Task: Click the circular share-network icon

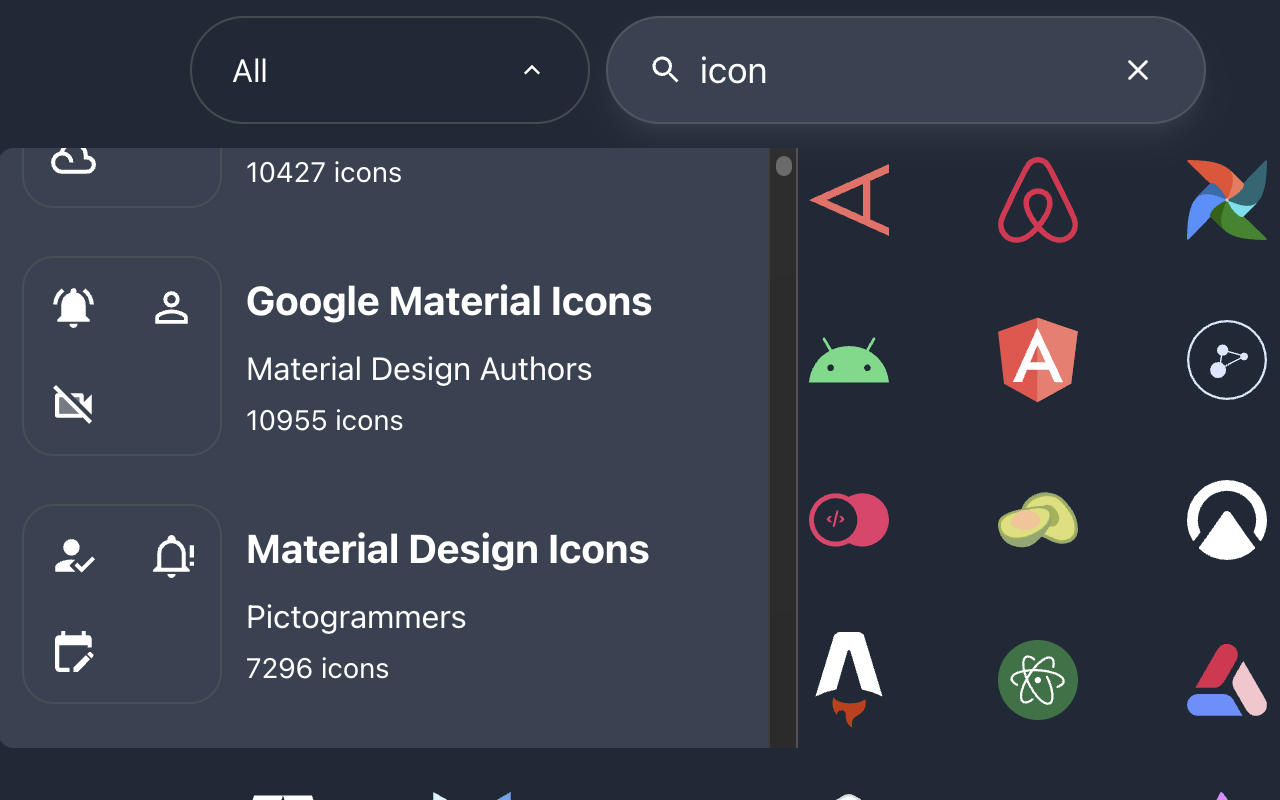Action: 1226,360
